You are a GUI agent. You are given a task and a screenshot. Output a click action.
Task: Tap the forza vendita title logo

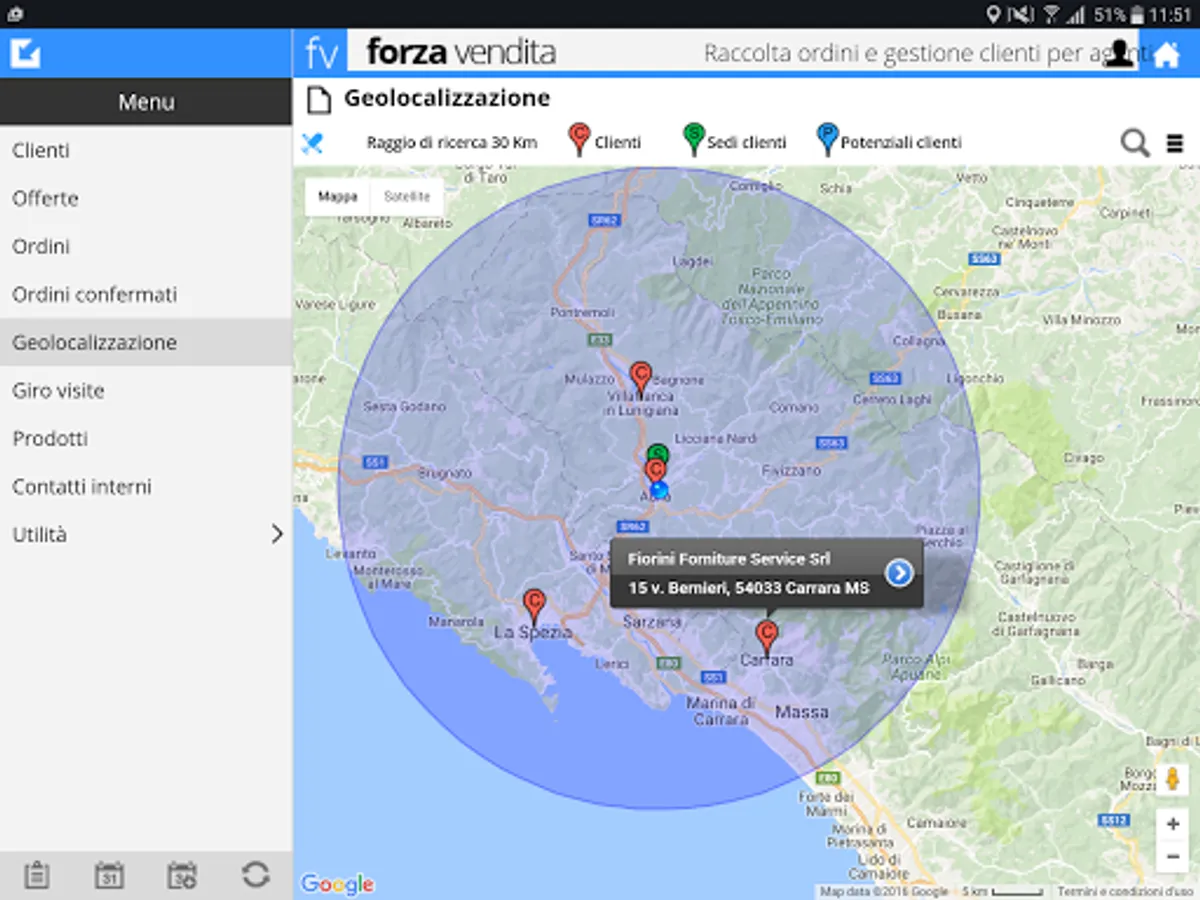(460, 52)
